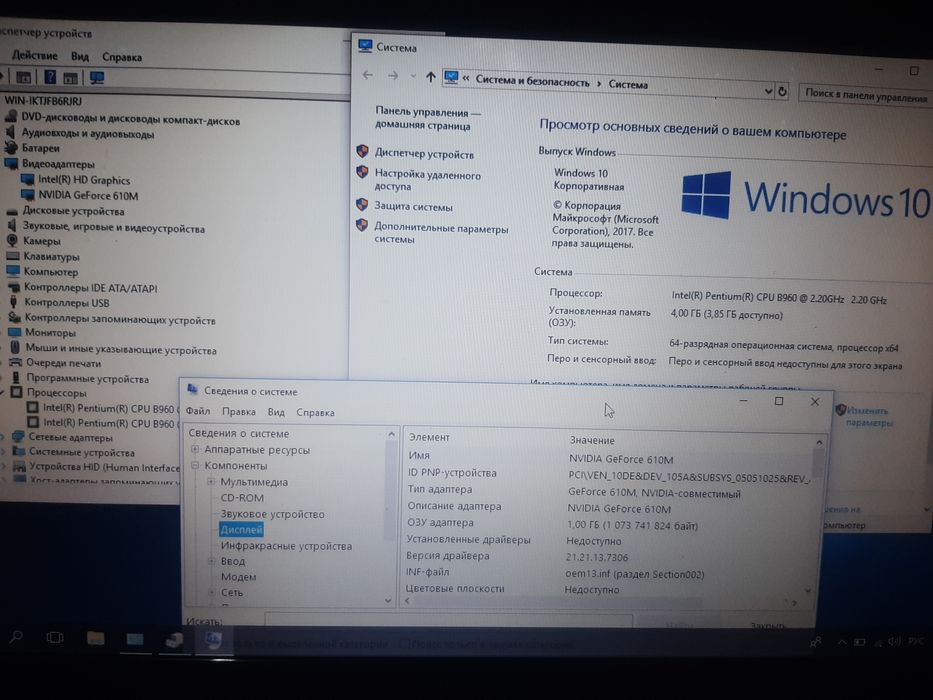The width and height of the screenshot is (933, 700).
Task: Open the address bar history dropdown
Action: 768,91
